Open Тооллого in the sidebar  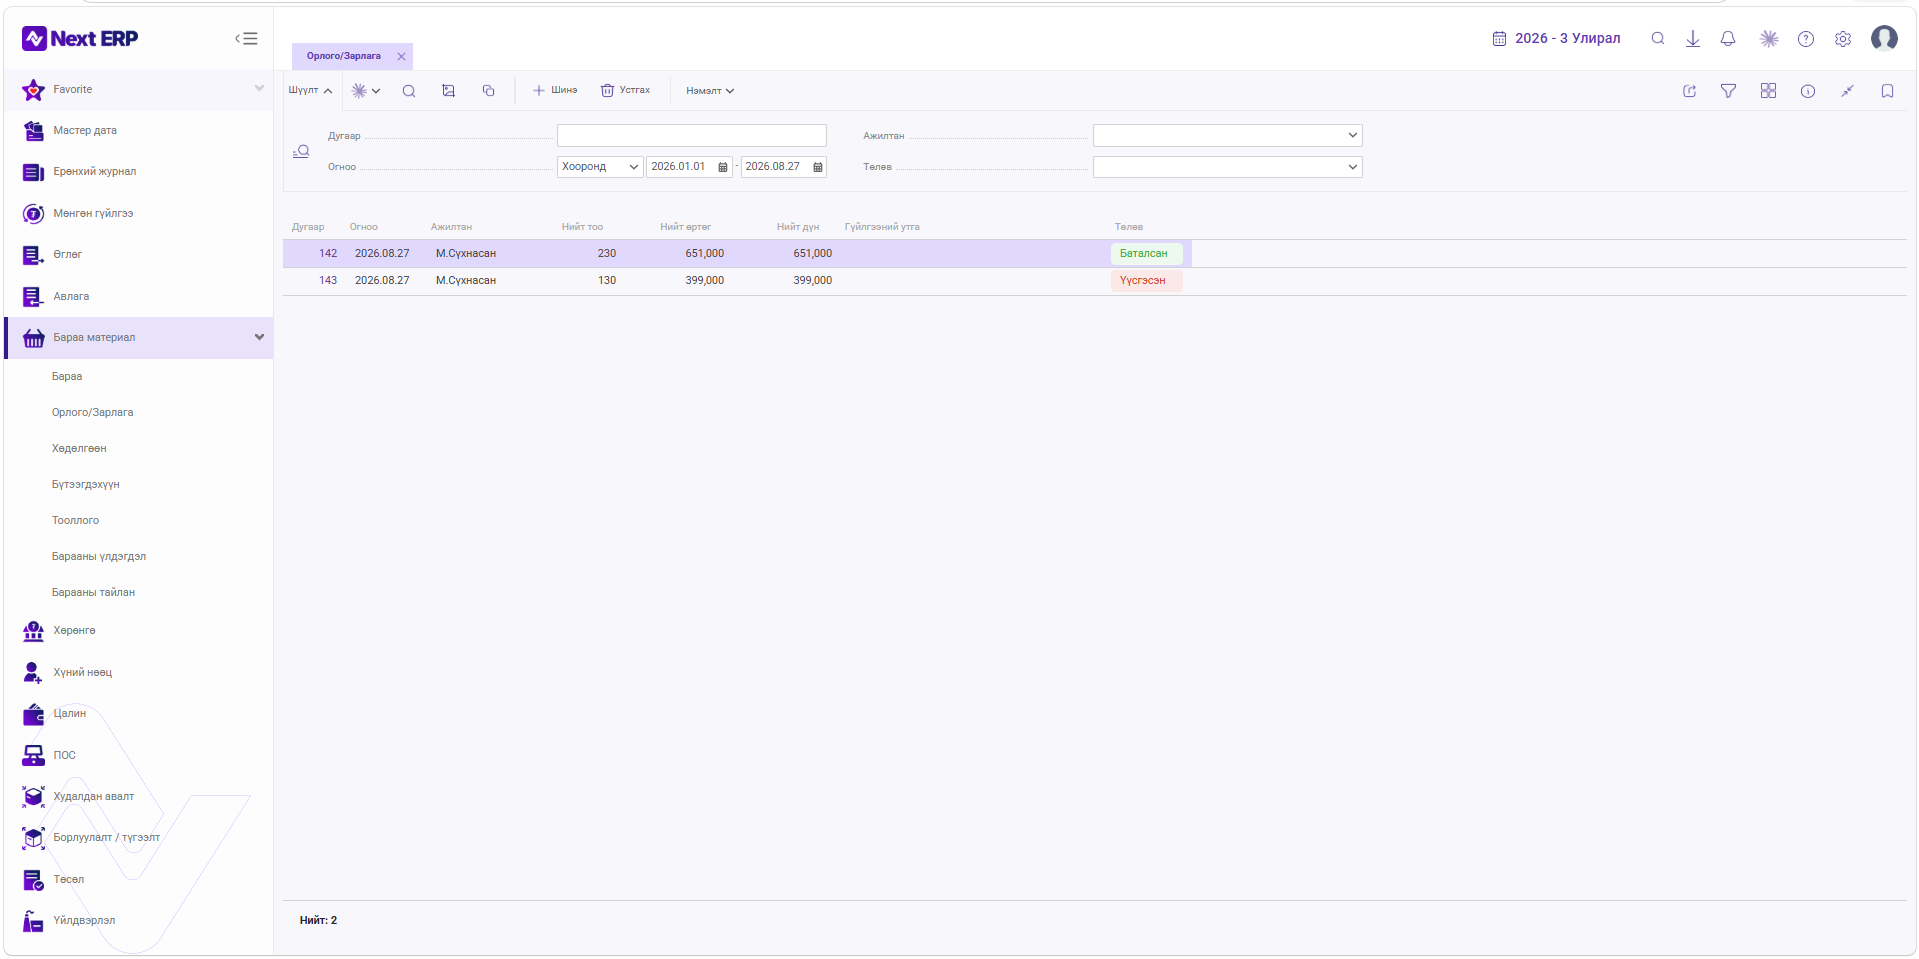pos(75,521)
